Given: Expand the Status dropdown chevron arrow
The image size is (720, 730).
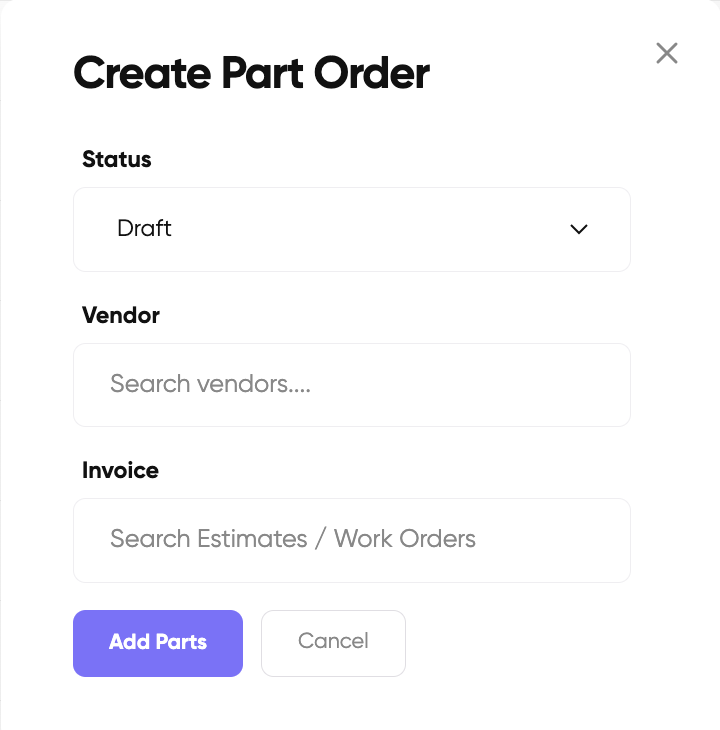Looking at the screenshot, I should (x=579, y=229).
